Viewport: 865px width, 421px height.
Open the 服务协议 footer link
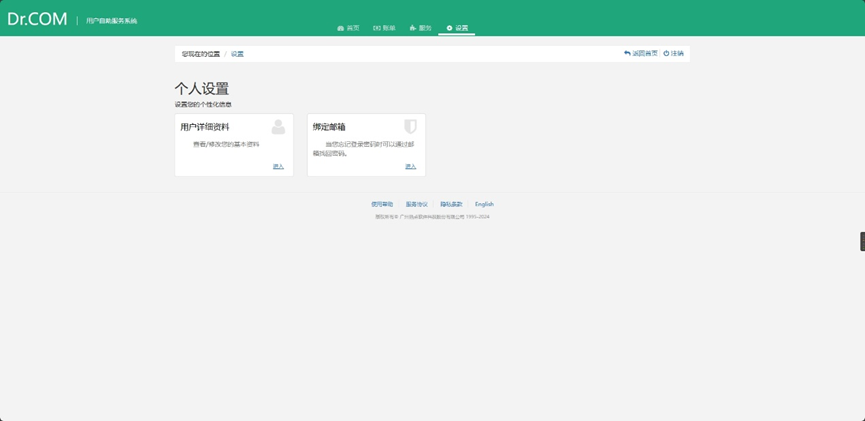(x=416, y=204)
